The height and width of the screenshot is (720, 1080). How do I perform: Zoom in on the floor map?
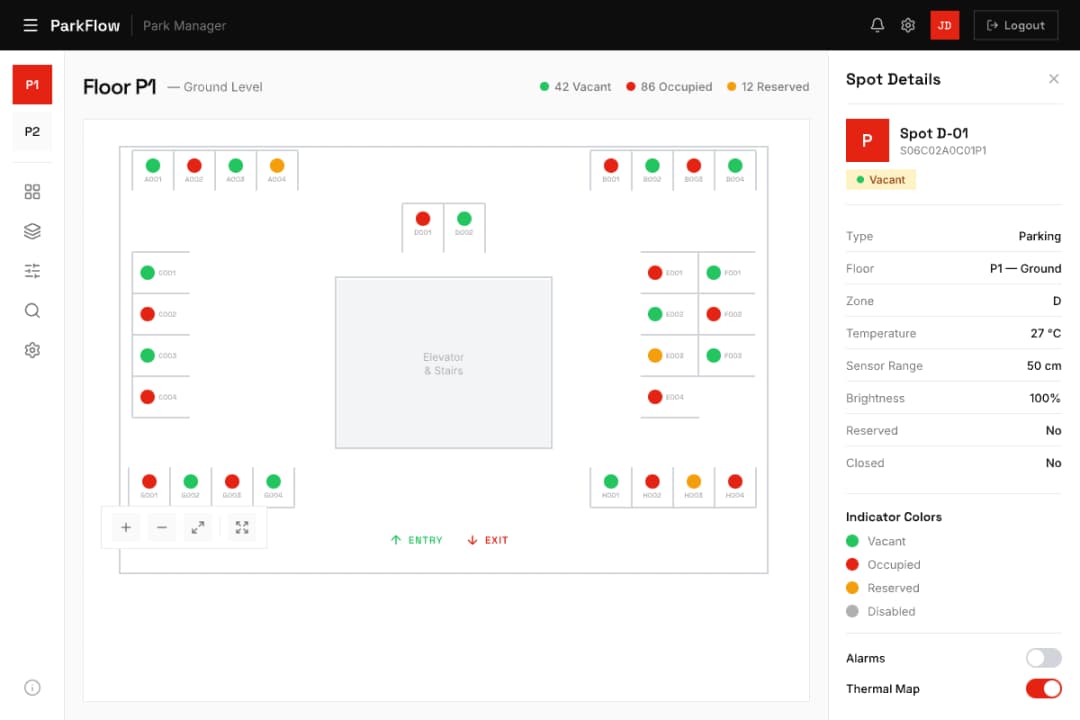click(x=124, y=527)
